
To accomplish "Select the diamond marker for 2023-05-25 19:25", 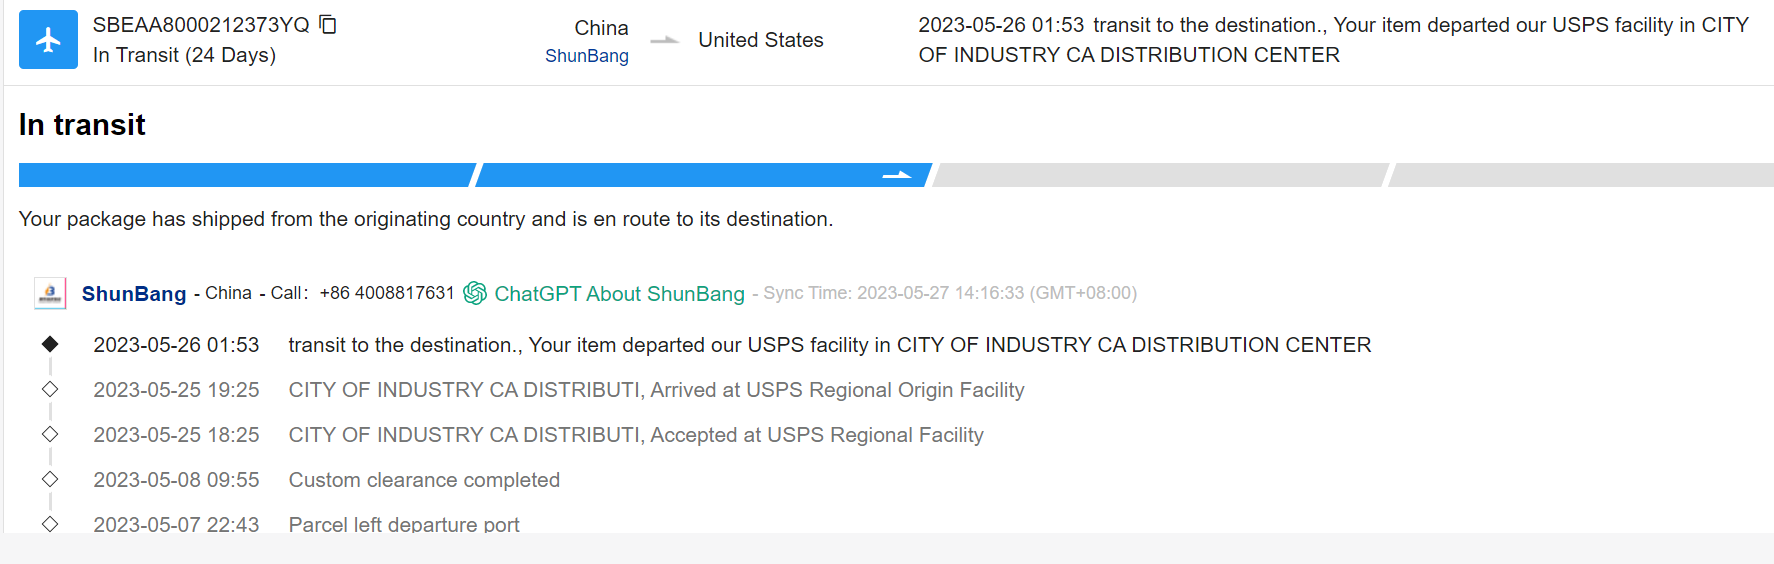I will point(50,389).
